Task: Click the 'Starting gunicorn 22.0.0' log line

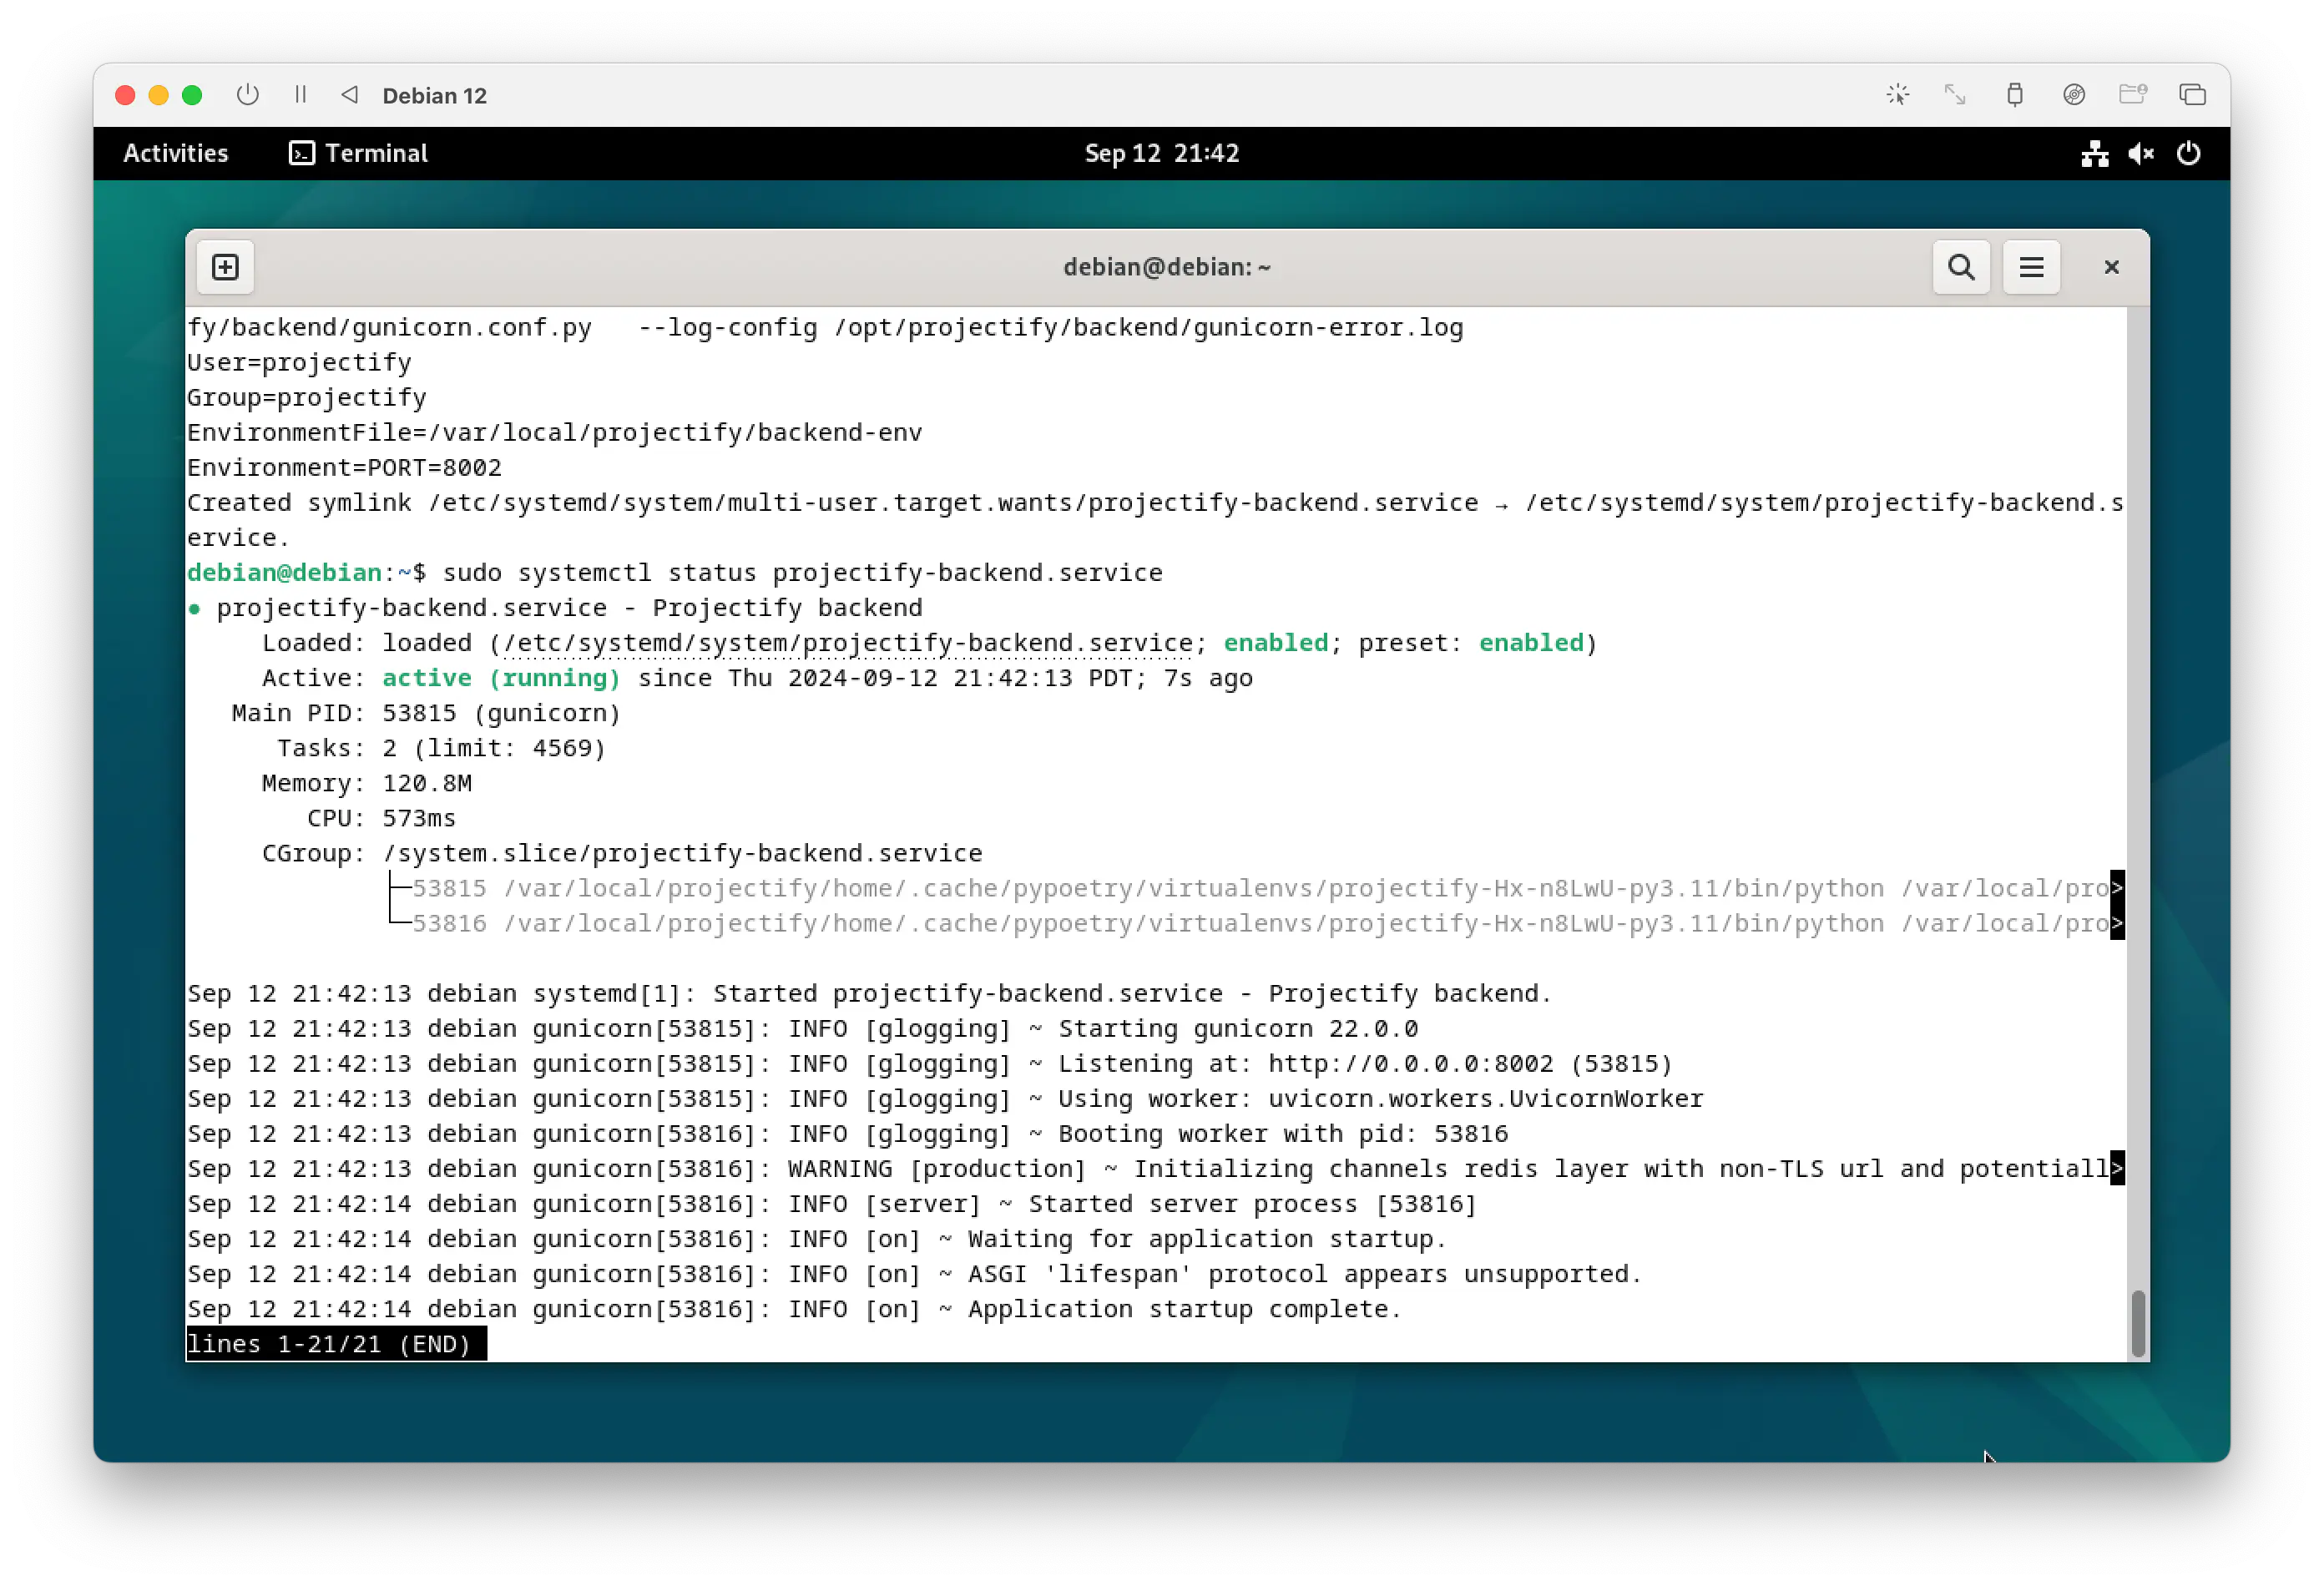Action: (802, 1028)
